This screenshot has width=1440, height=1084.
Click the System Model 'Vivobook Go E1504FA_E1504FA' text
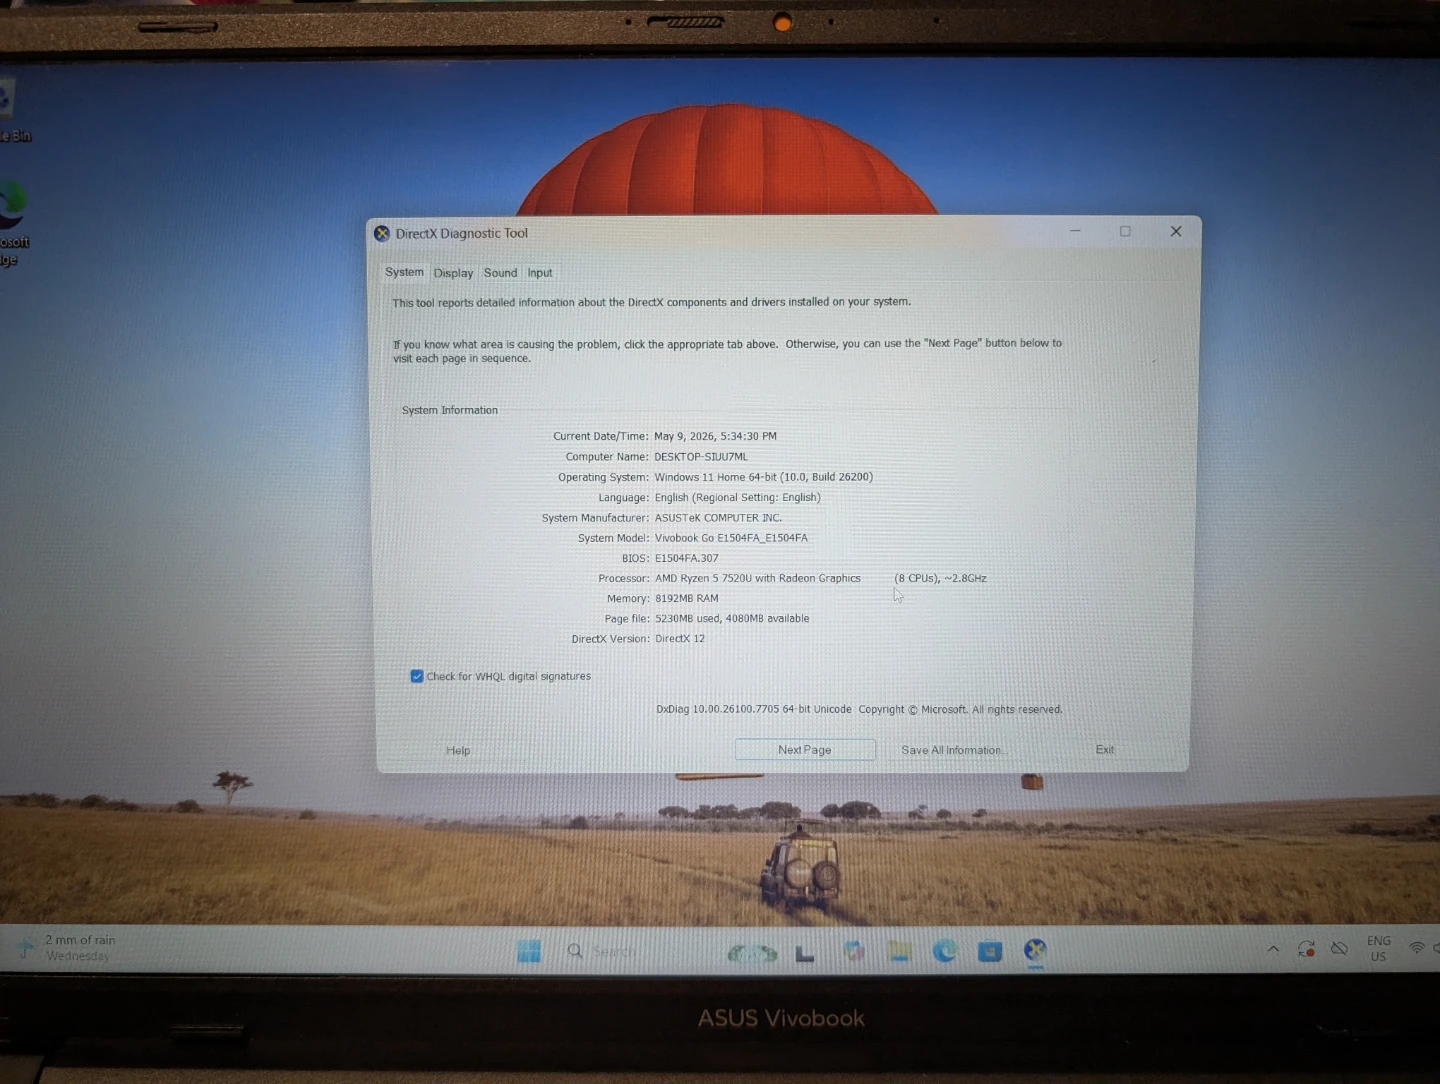(731, 538)
